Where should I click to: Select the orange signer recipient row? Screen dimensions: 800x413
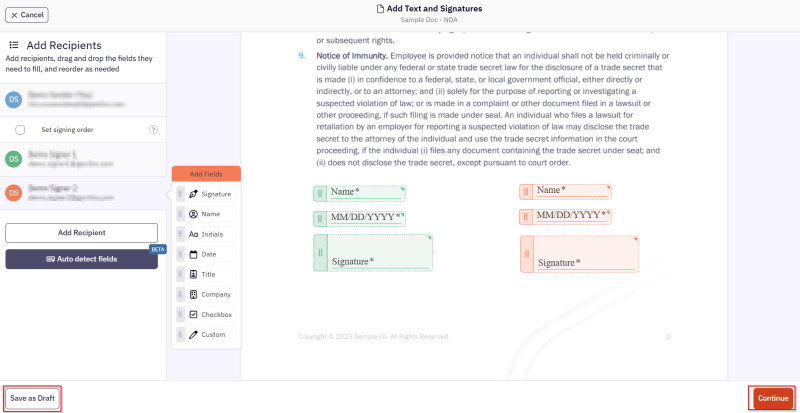(81, 193)
